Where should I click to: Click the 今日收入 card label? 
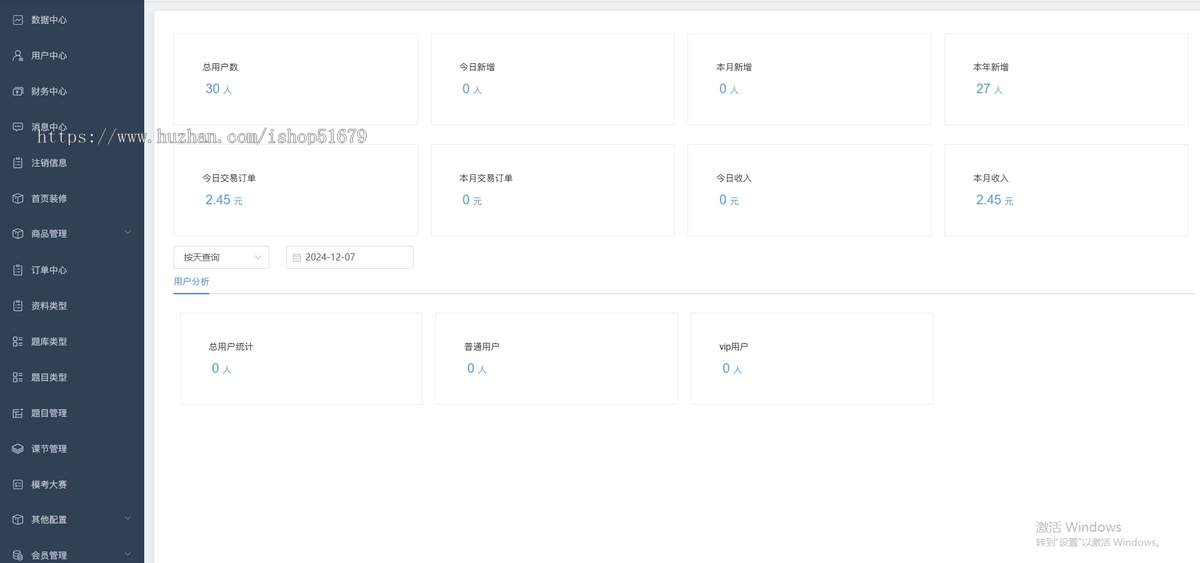point(734,178)
